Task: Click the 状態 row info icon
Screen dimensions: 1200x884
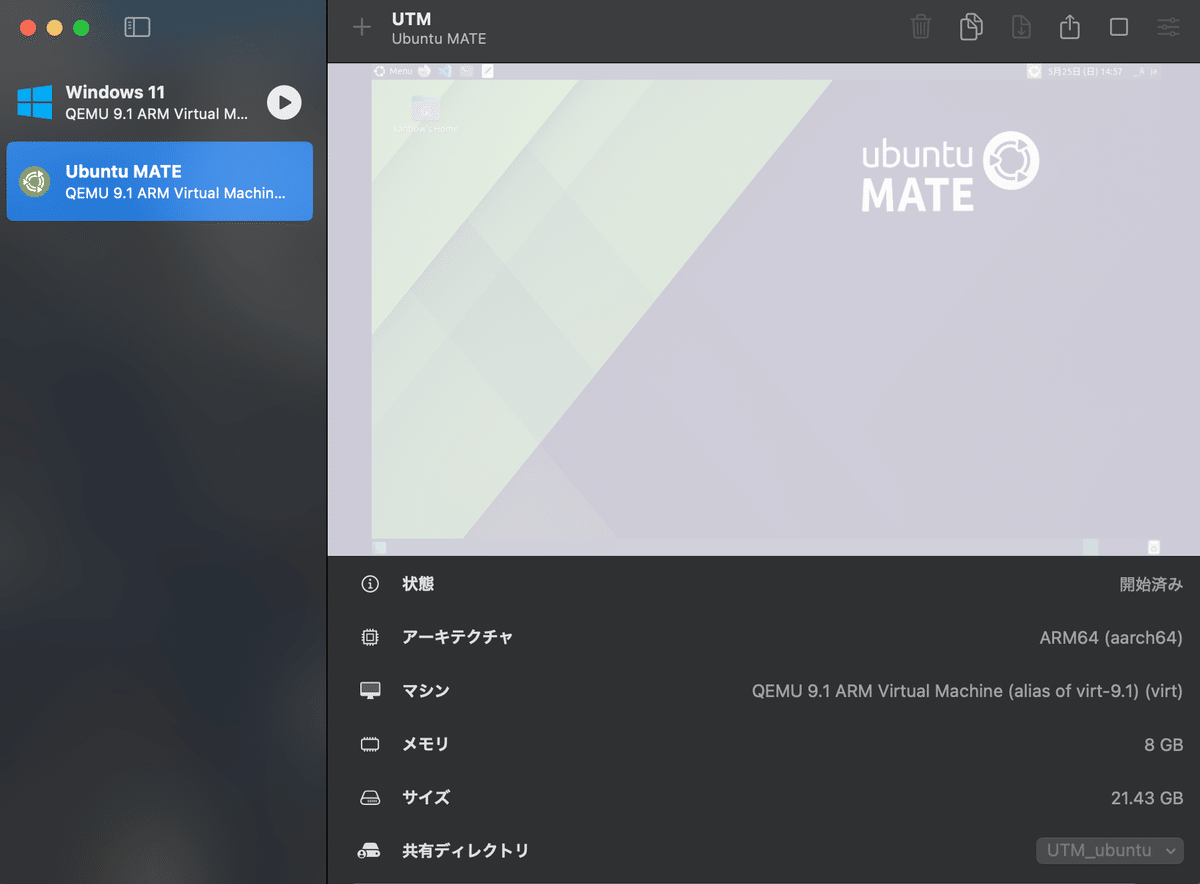Action: point(370,584)
